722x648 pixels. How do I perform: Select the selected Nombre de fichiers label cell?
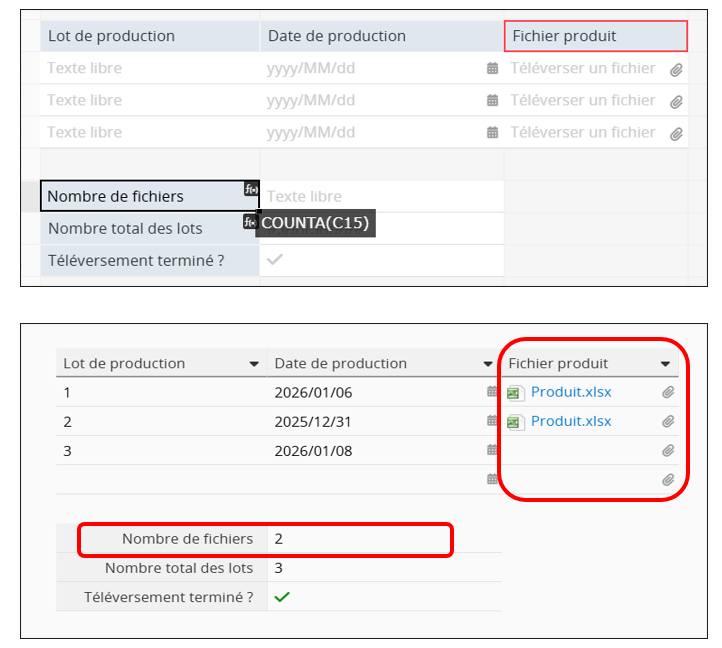[x=140, y=196]
